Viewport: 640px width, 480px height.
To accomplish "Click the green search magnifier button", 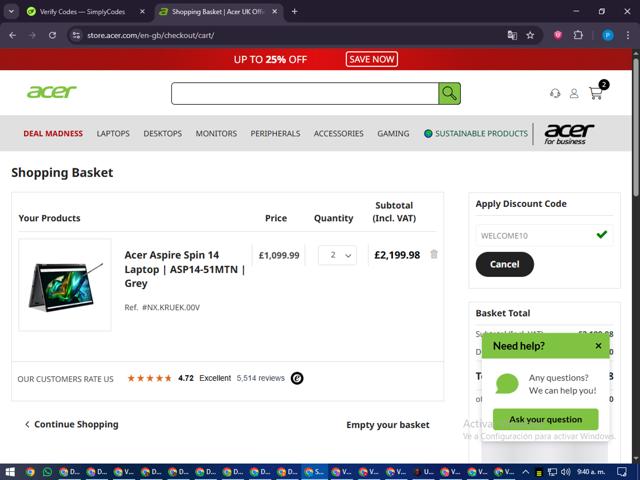I will pyautogui.click(x=449, y=93).
